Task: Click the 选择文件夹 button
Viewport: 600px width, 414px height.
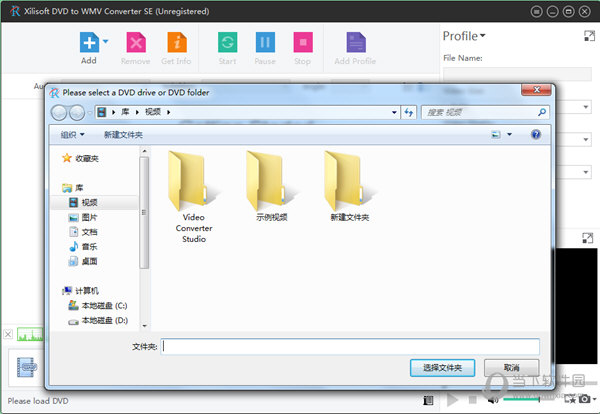Action: [442, 368]
